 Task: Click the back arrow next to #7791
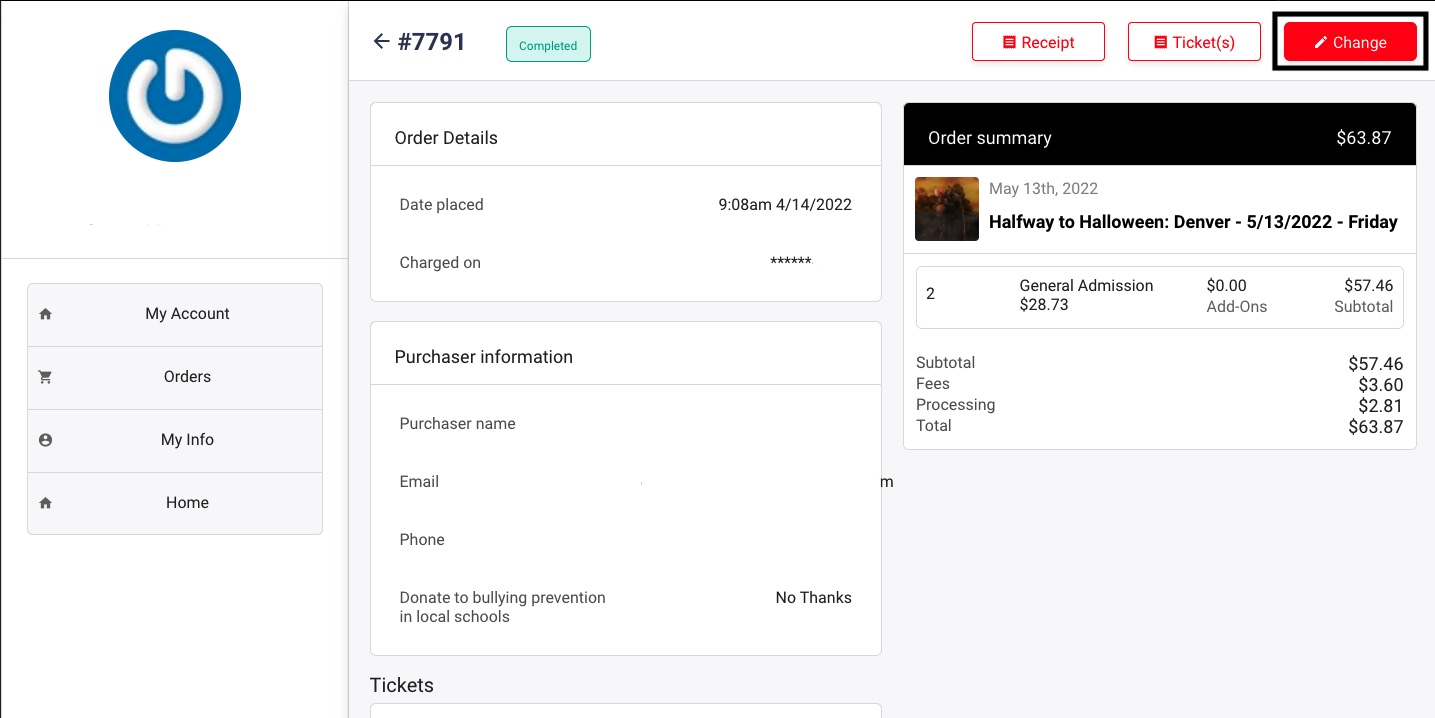point(380,42)
